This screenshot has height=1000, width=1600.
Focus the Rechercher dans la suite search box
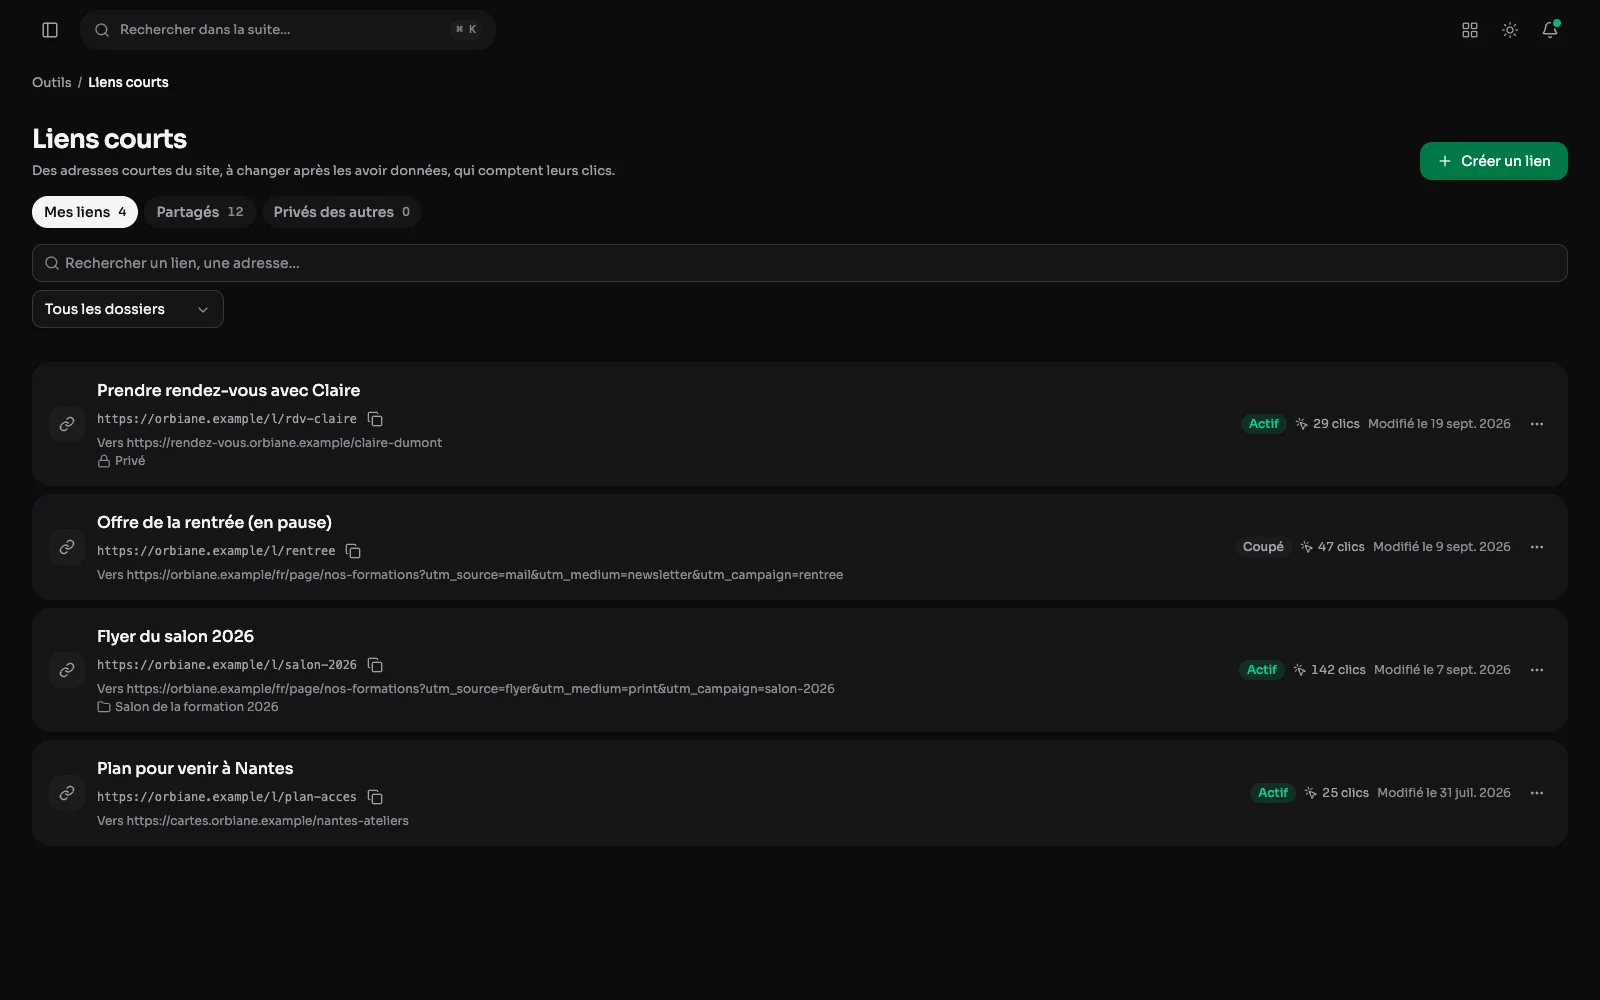coord(288,30)
